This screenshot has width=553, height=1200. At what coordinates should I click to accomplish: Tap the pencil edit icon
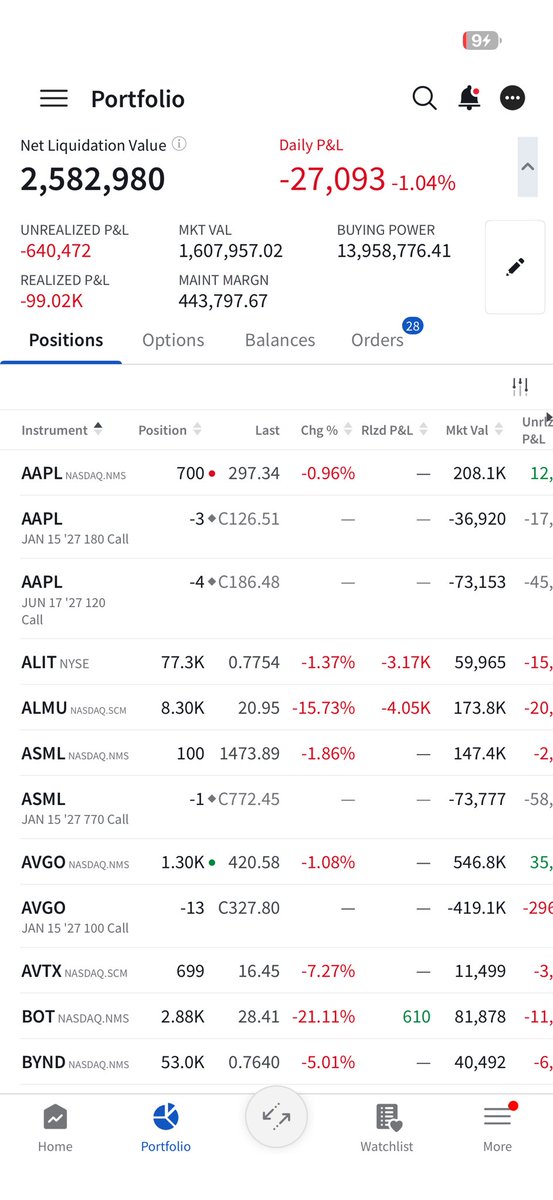pos(516,267)
